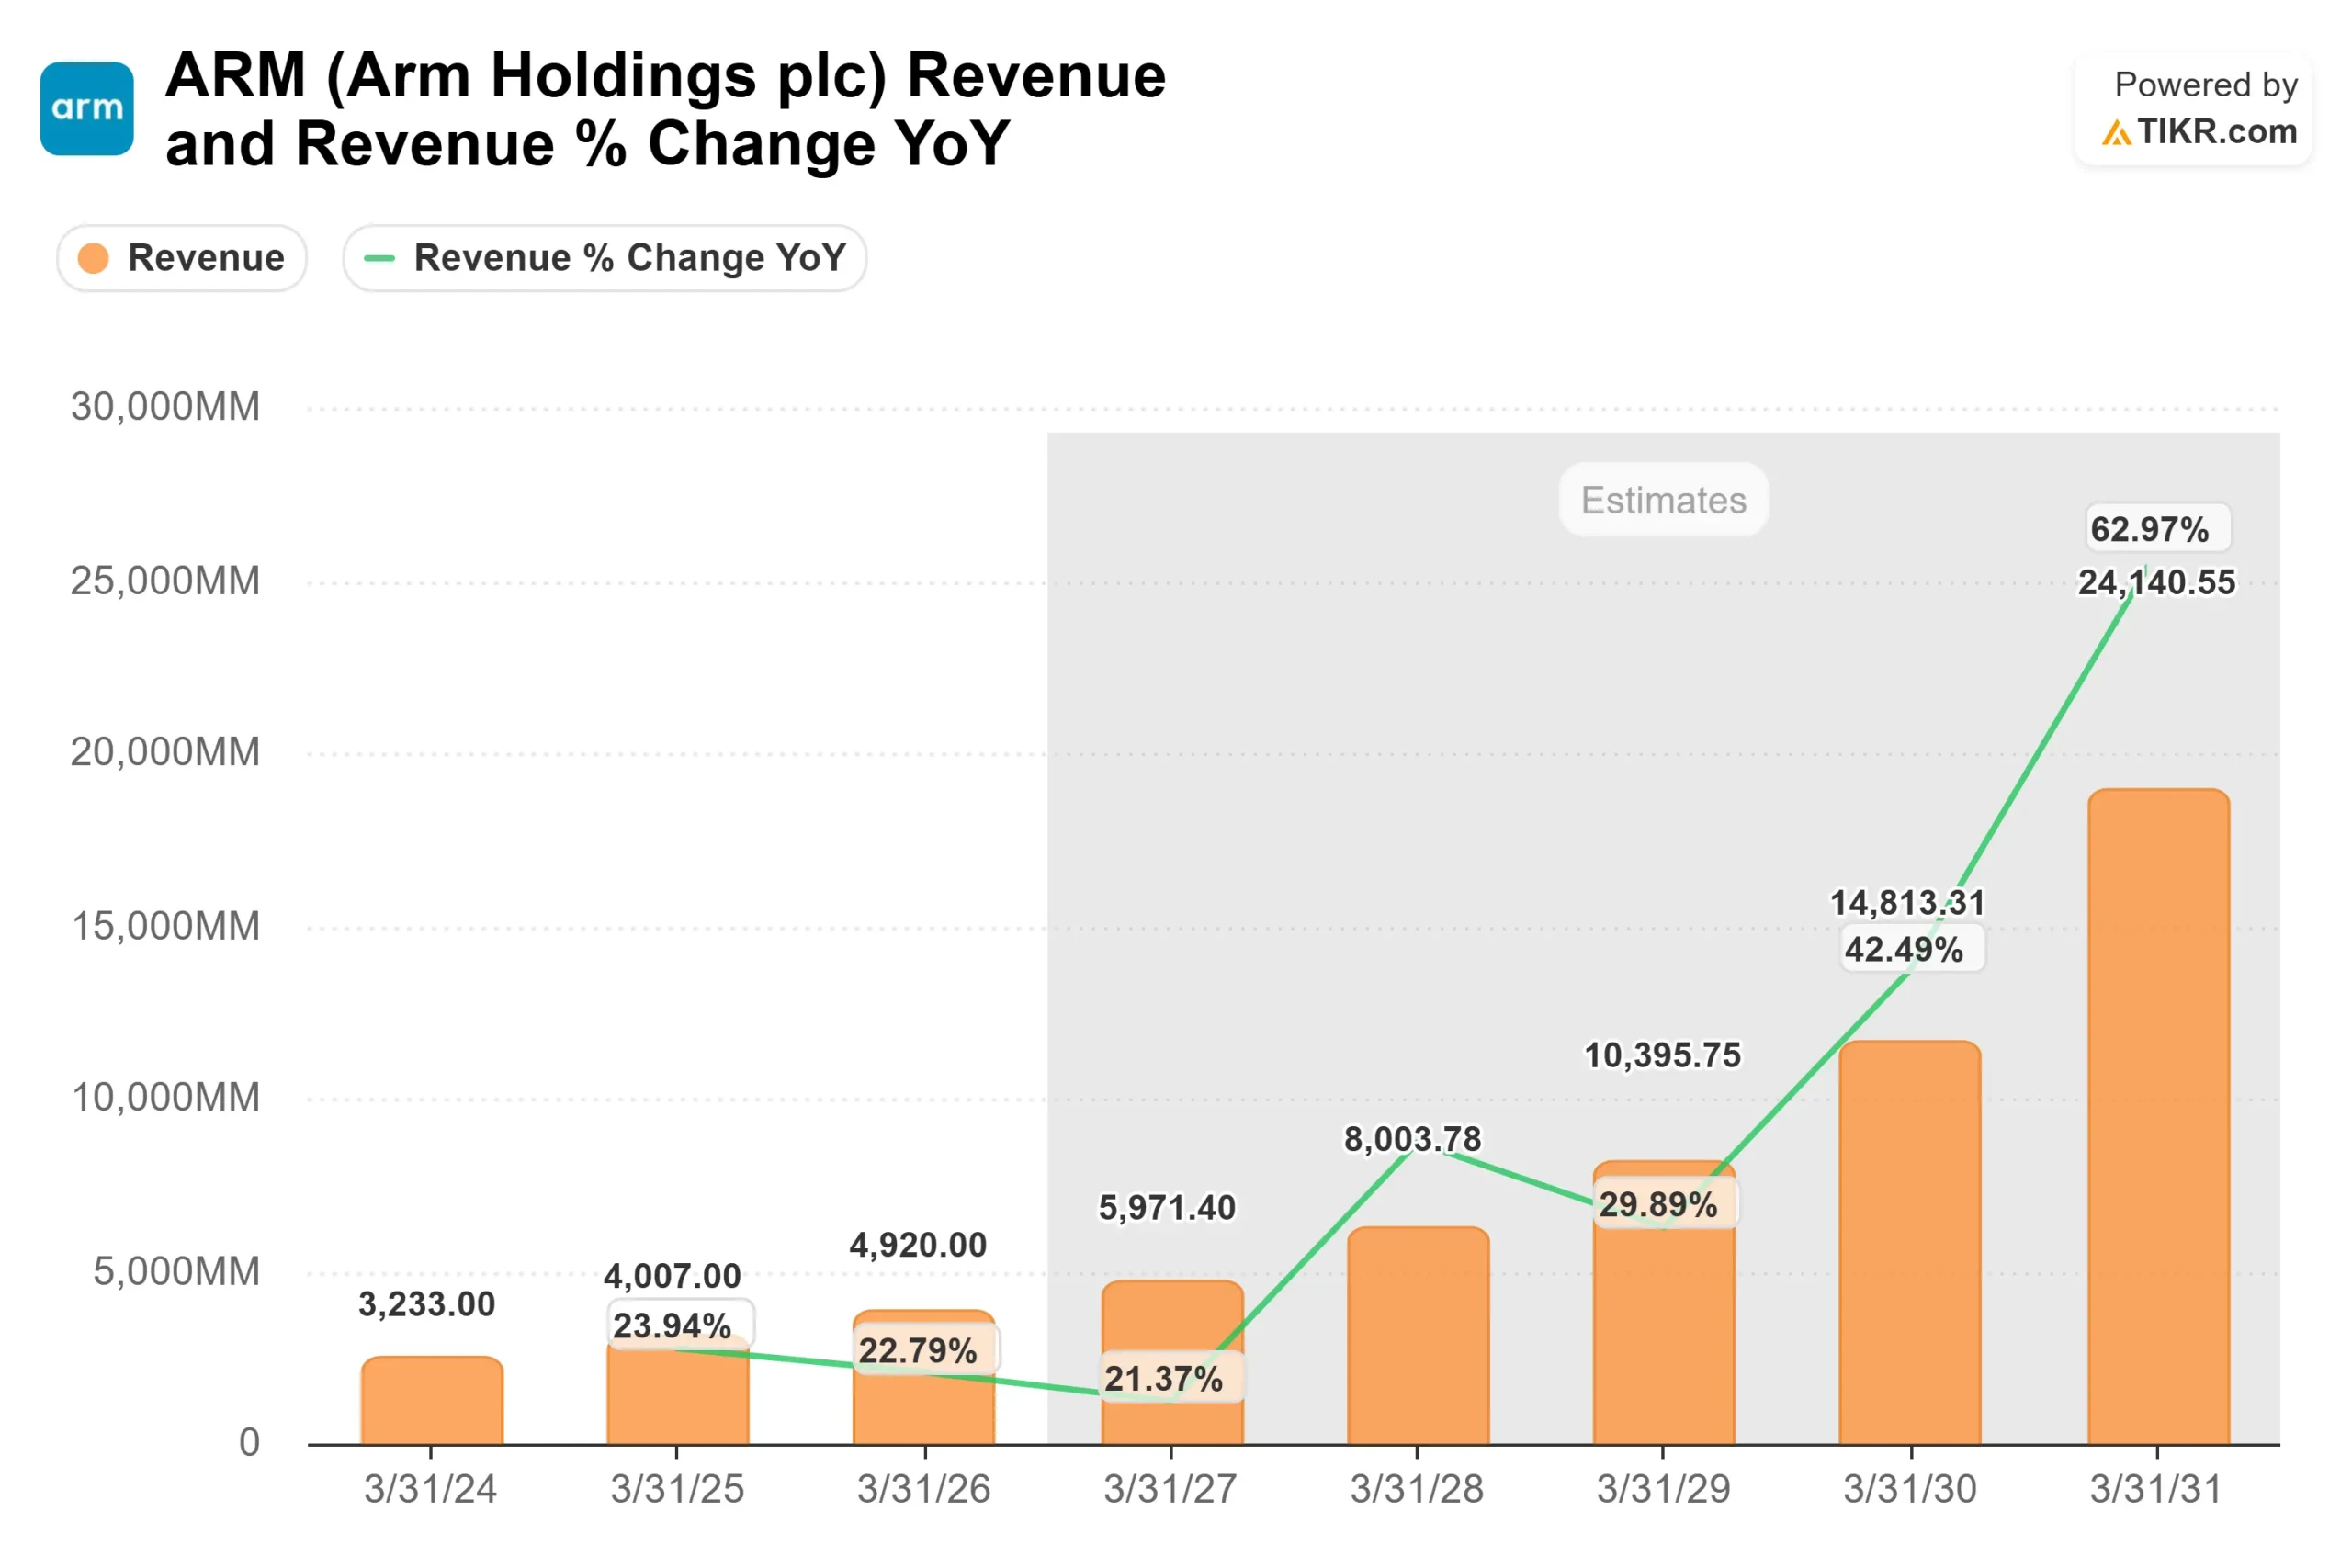Click the 3/31/24 axis date
The height and width of the screenshot is (1568, 2352).
tap(431, 1489)
